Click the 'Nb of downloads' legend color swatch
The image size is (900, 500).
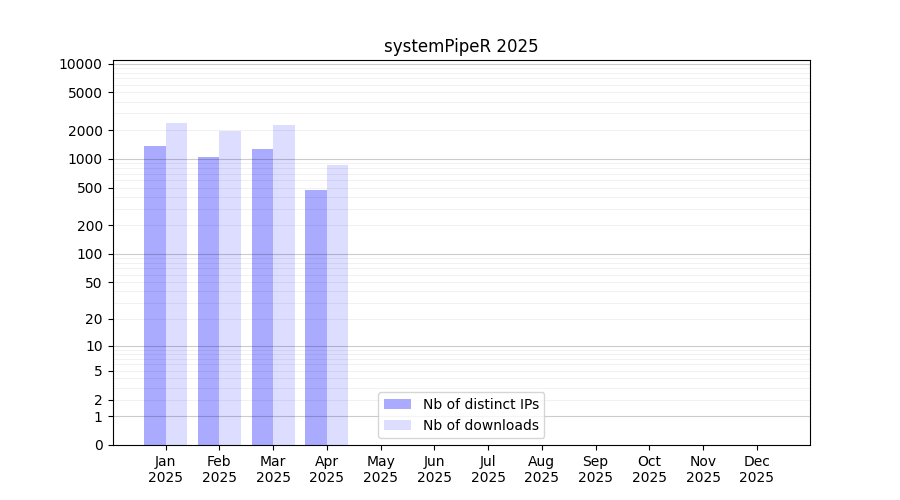pos(397,425)
